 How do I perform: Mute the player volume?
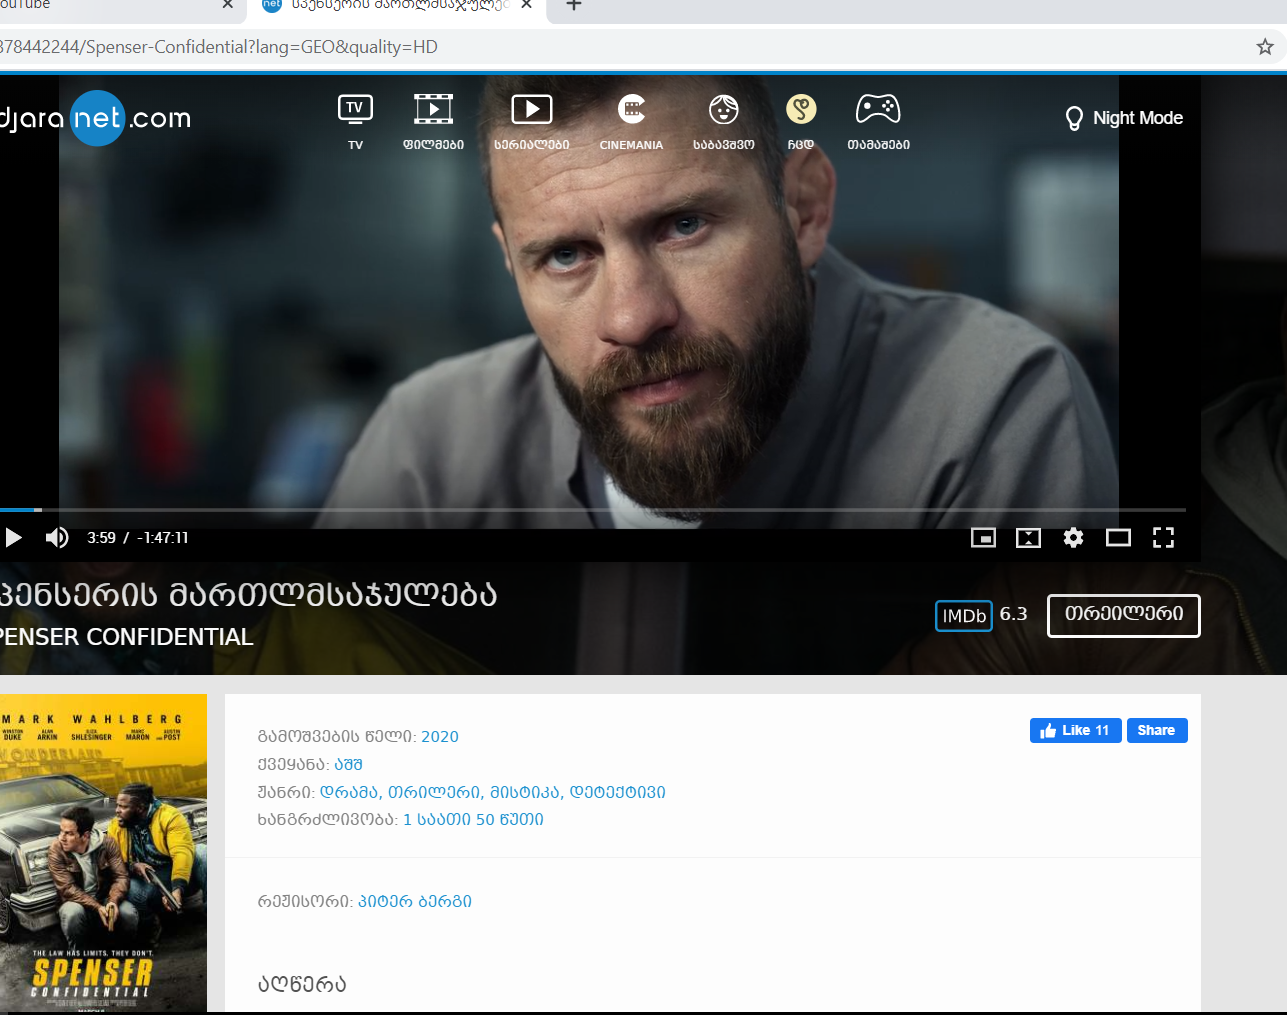(57, 538)
